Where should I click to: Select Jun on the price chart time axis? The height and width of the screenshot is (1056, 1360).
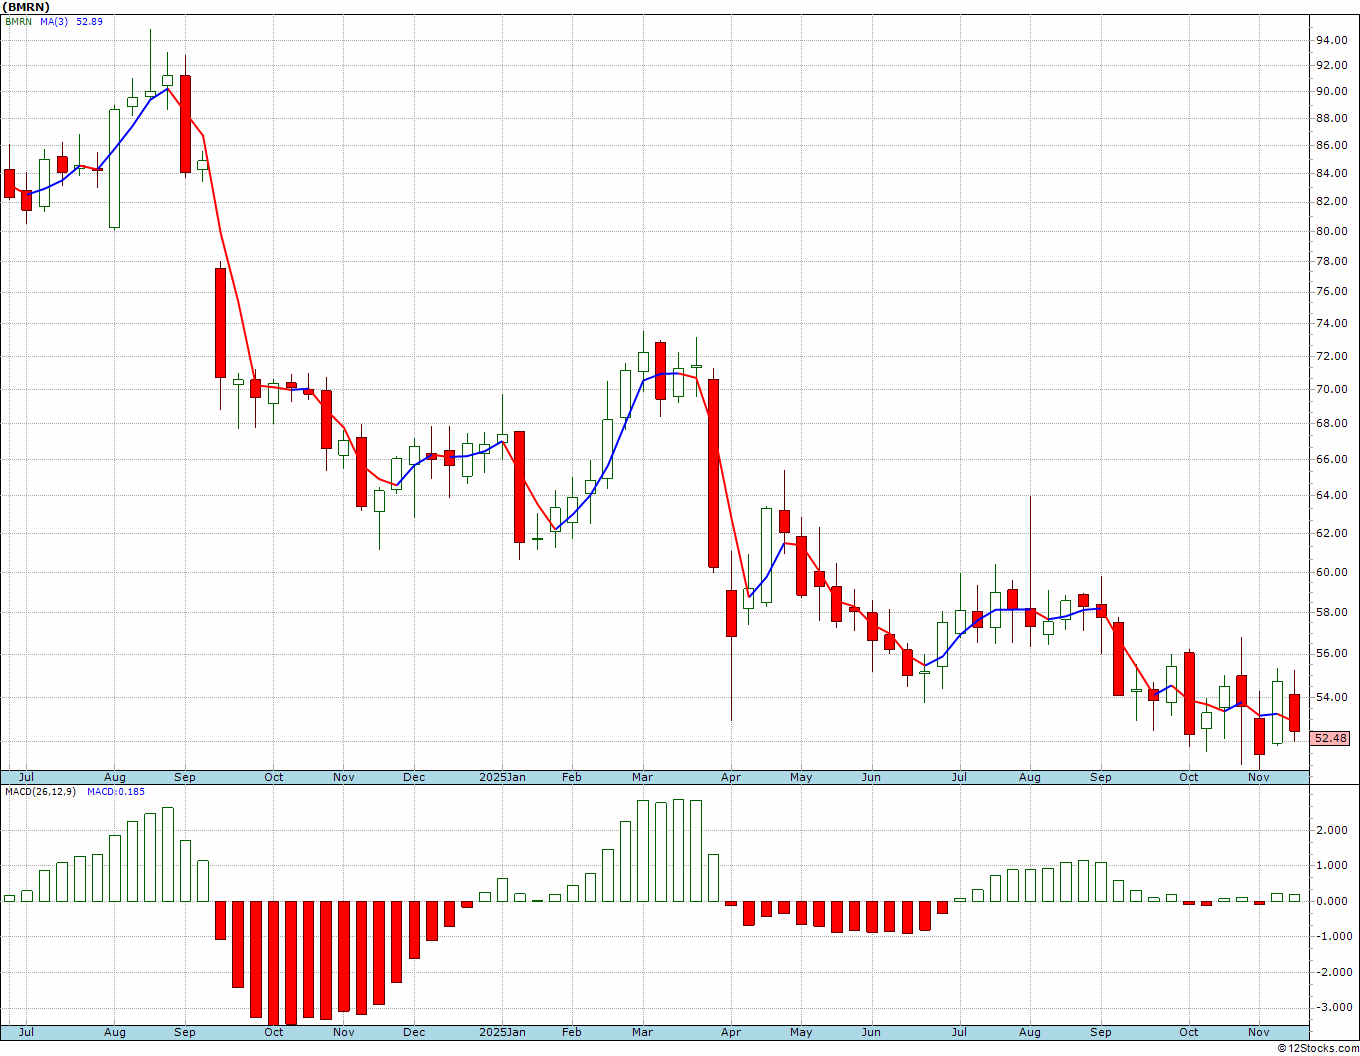click(x=871, y=777)
